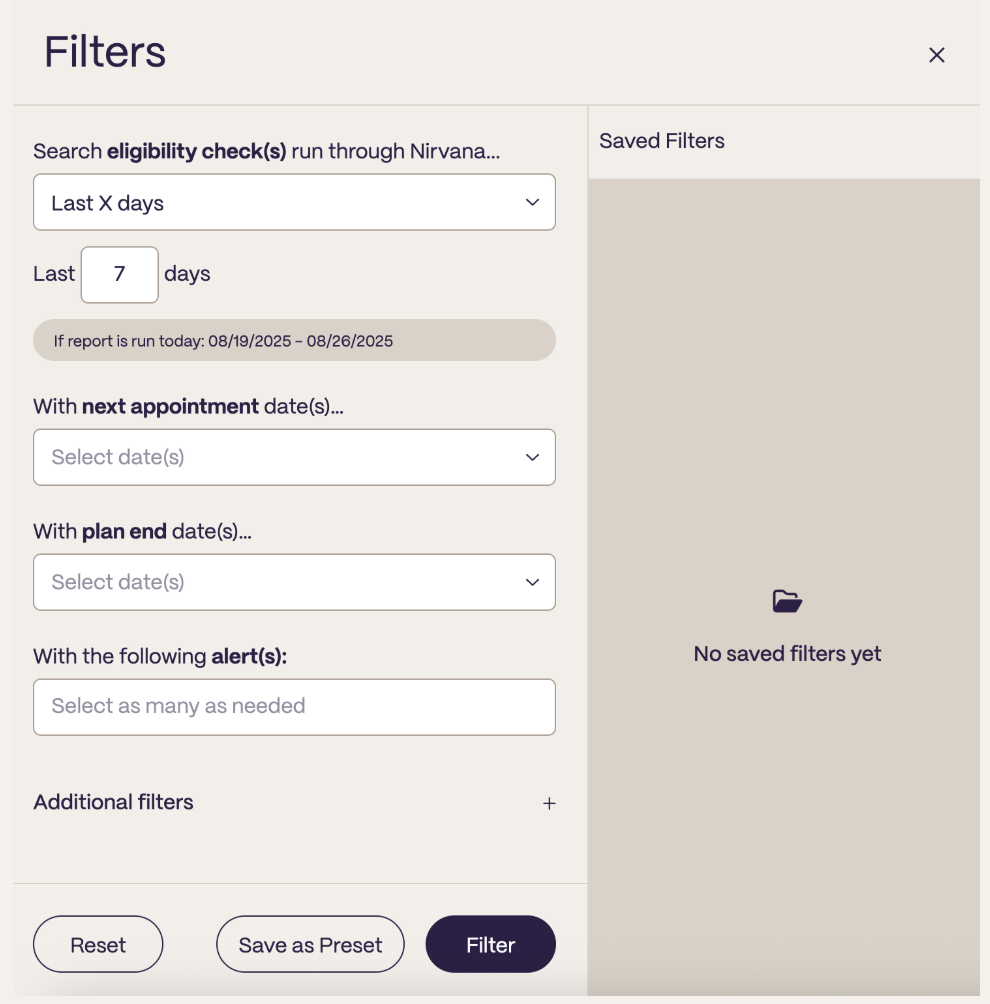Click the plus icon beside Additional filters
Image resolution: width=990 pixels, height=1004 pixels.
pos(549,803)
